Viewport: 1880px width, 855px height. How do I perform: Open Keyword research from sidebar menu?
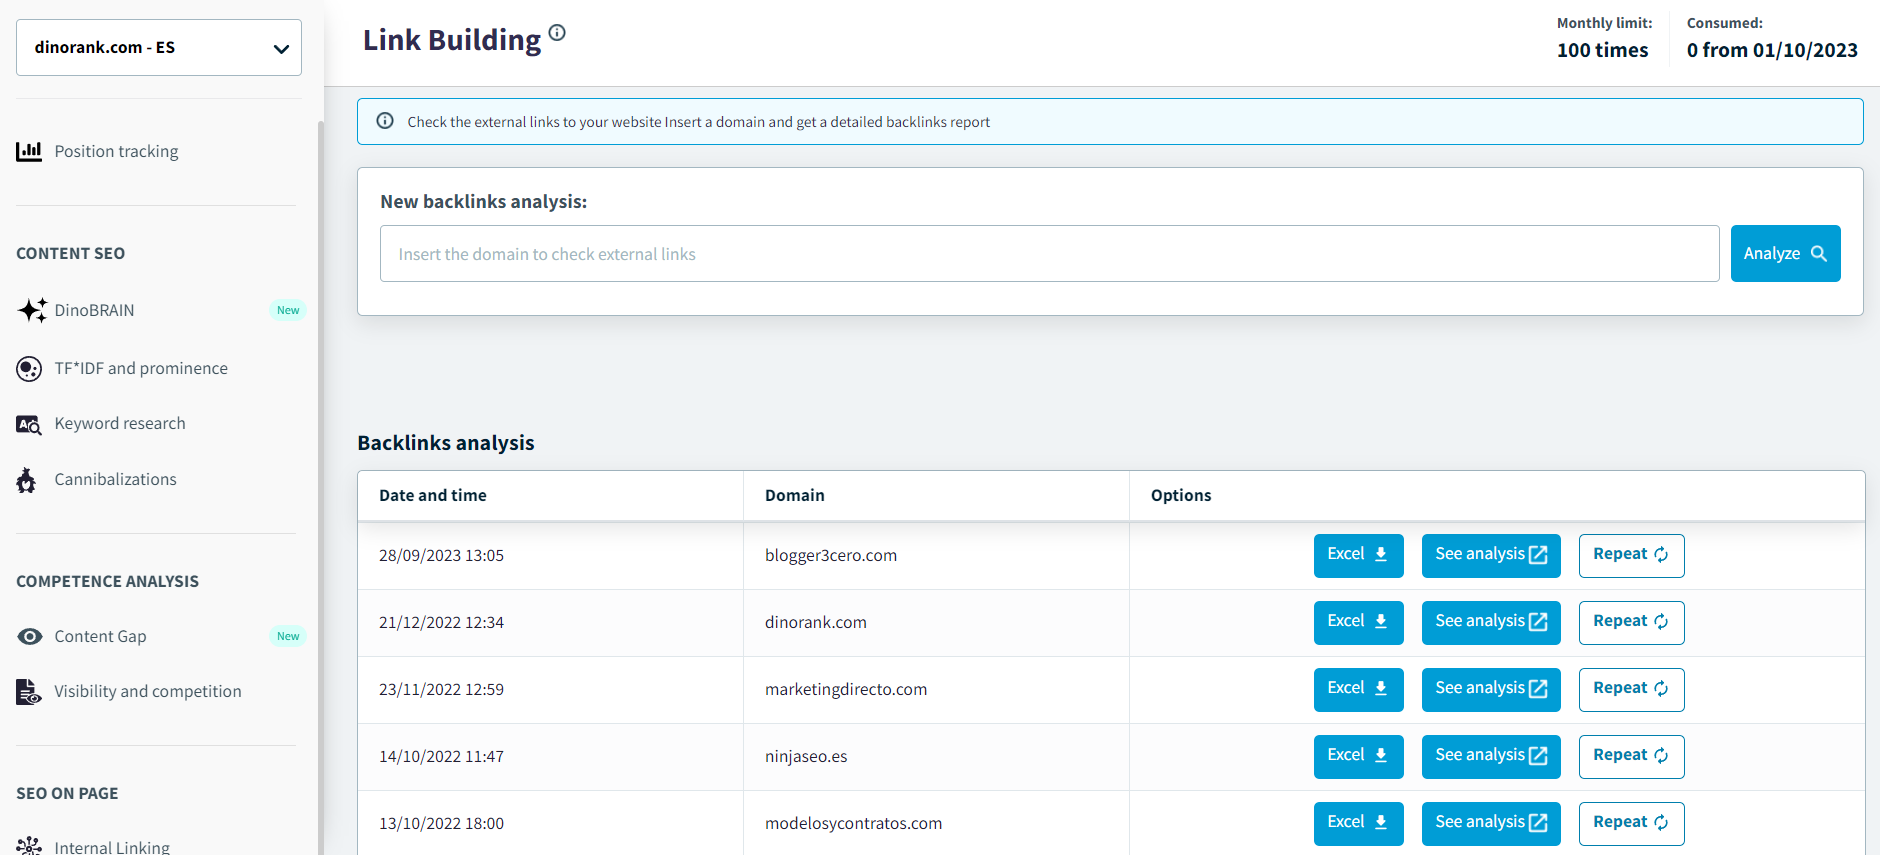120,424
